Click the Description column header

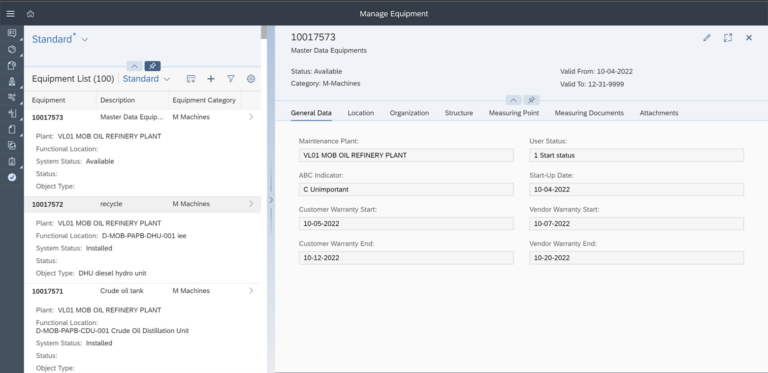118,100
